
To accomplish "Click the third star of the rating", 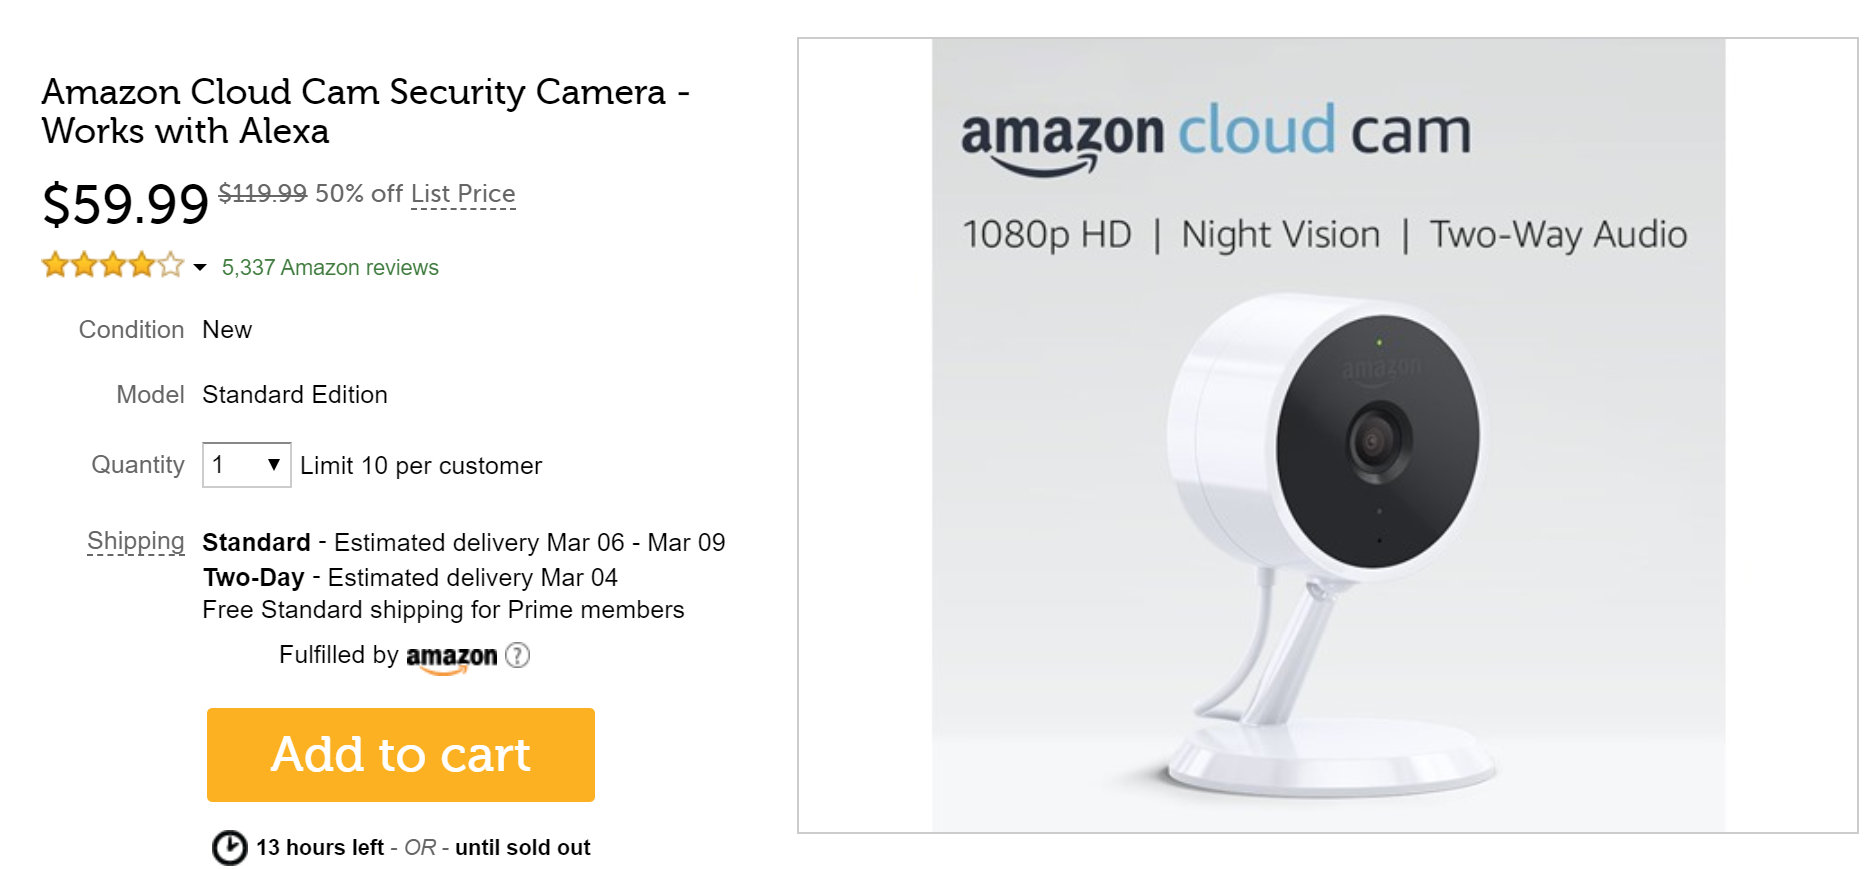I will point(113,265).
